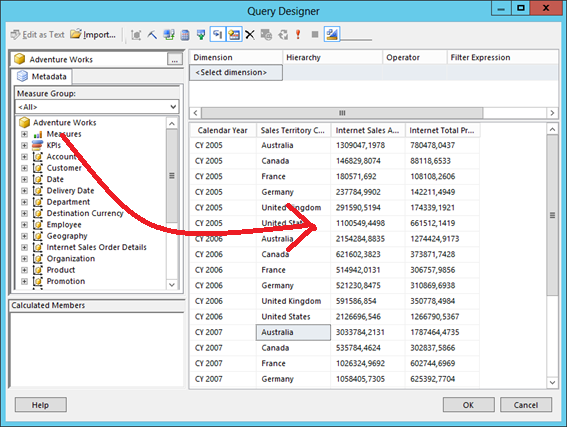Select the highlighted Australia cell for CY 2007
The image size is (567, 427).
coord(293,332)
